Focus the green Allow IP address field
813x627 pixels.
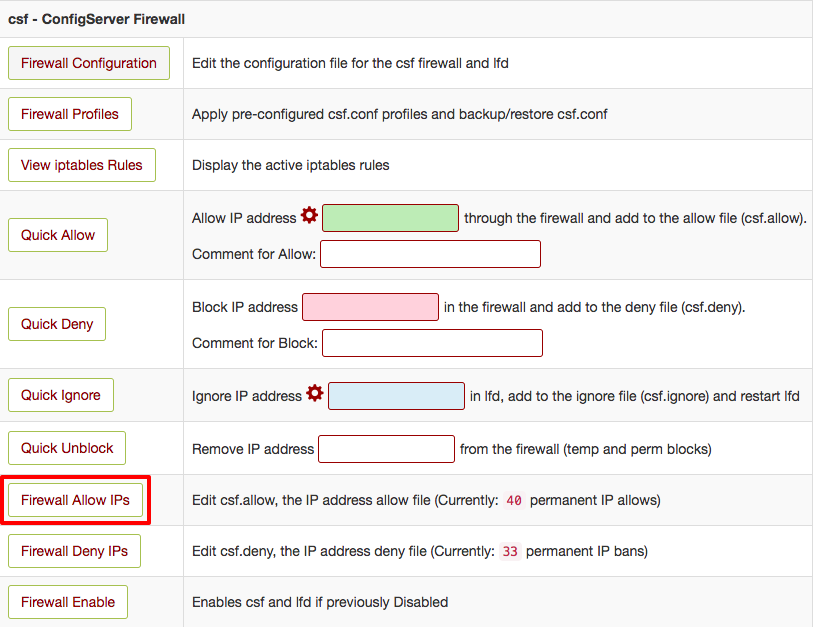tap(390, 218)
